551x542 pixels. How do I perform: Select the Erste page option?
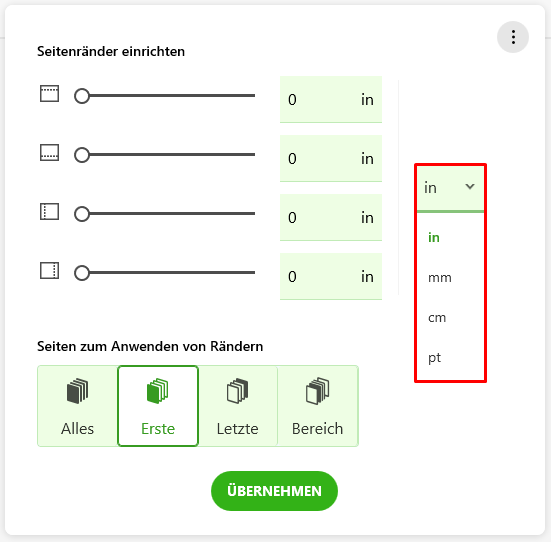click(x=158, y=406)
